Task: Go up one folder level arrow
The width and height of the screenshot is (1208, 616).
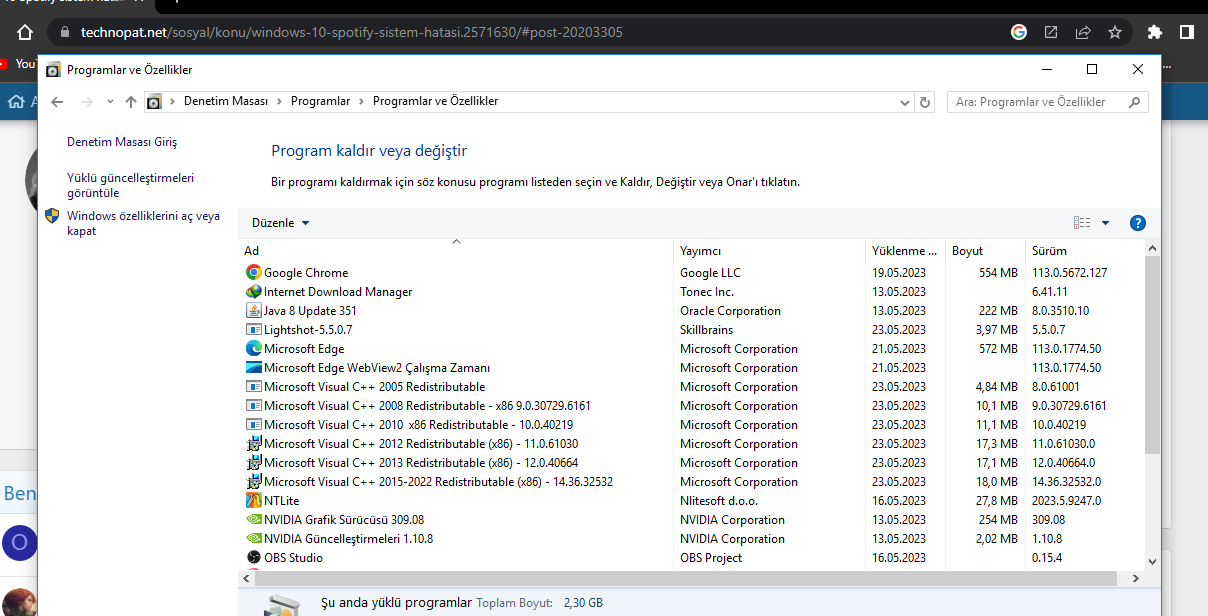Action: (x=130, y=102)
